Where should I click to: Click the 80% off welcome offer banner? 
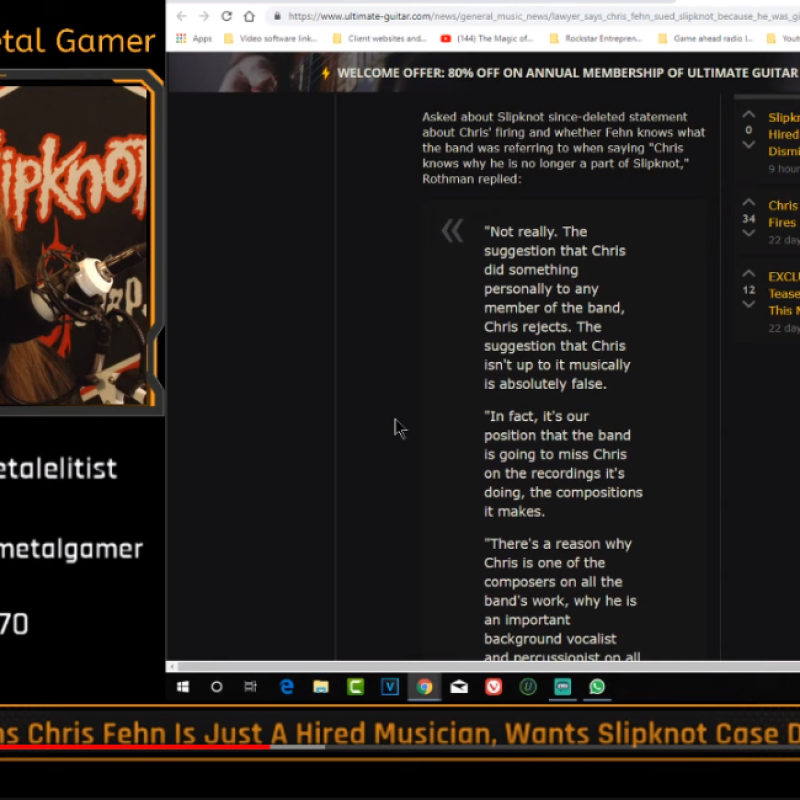[x=560, y=73]
